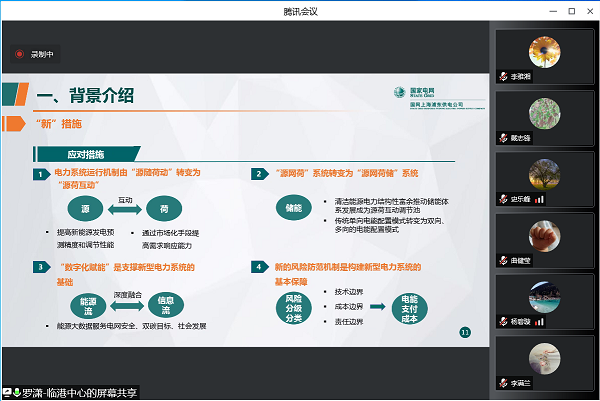Select 李满兰's participant video tile

coord(545,358)
